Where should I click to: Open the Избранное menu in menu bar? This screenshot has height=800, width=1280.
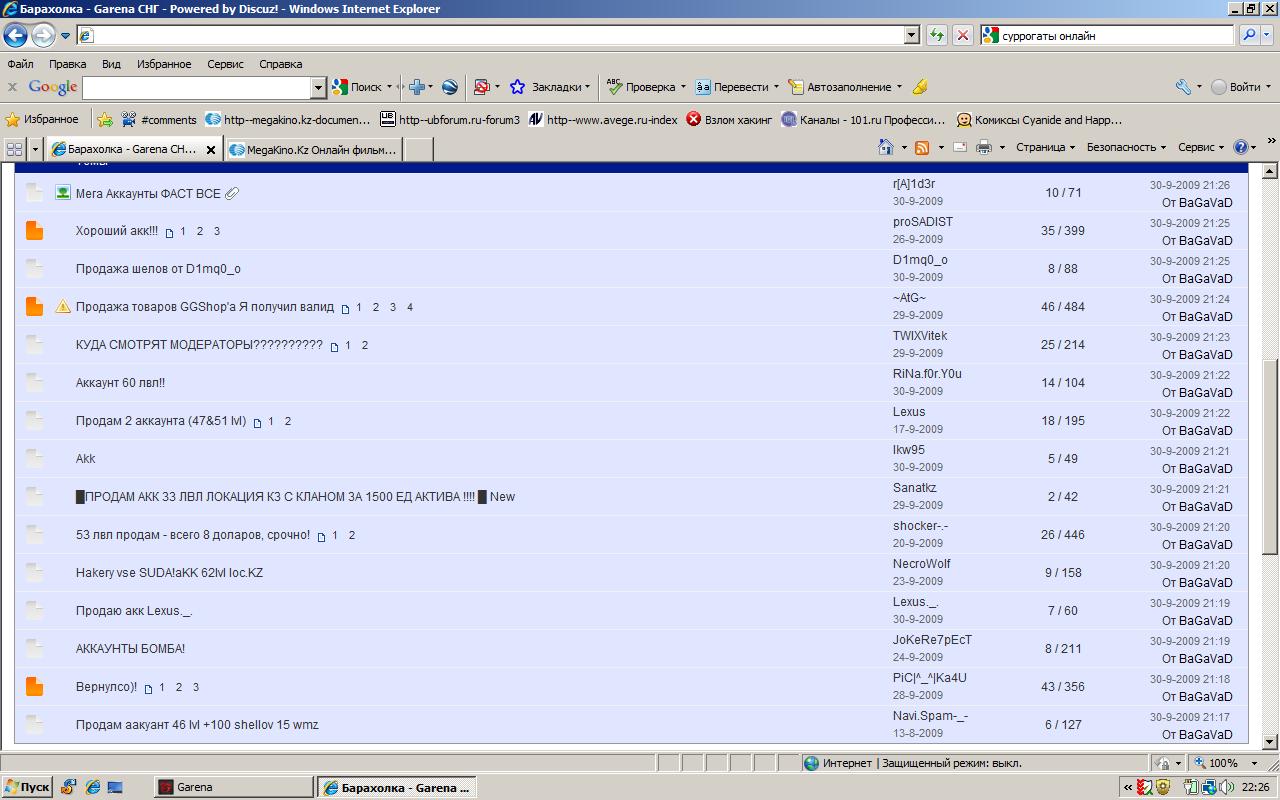[x=164, y=64]
